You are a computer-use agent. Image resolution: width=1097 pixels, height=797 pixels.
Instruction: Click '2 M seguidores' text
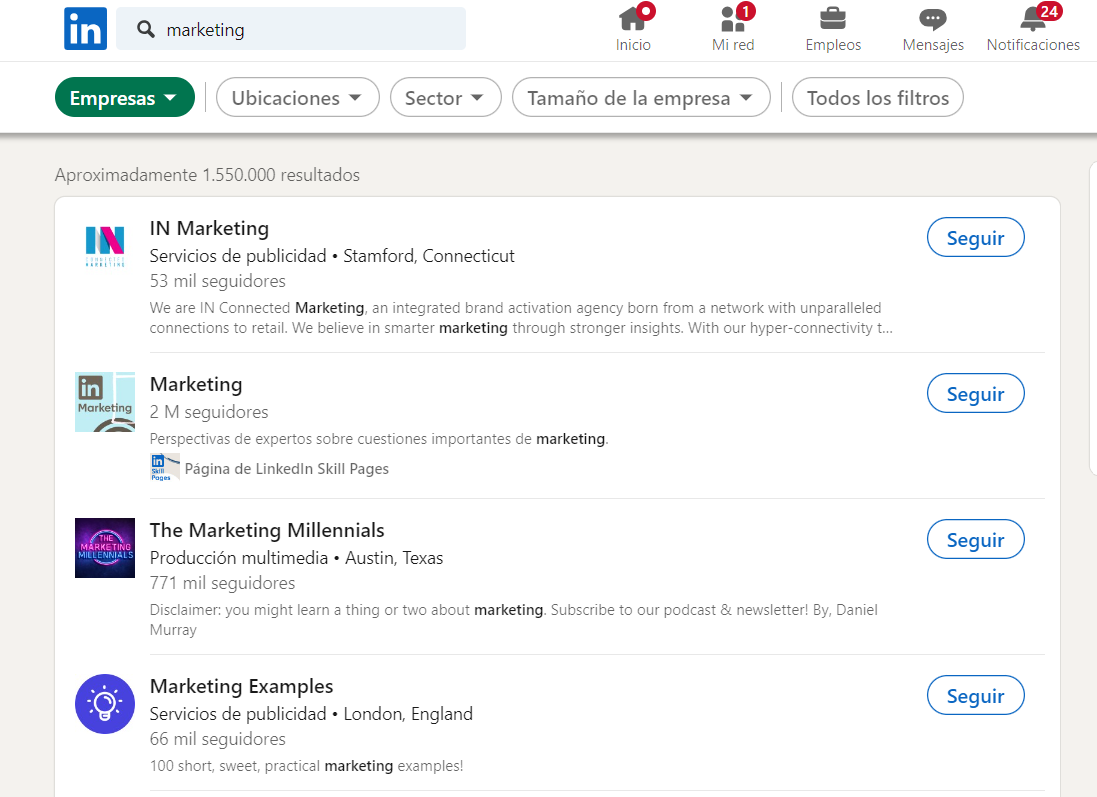[209, 412]
